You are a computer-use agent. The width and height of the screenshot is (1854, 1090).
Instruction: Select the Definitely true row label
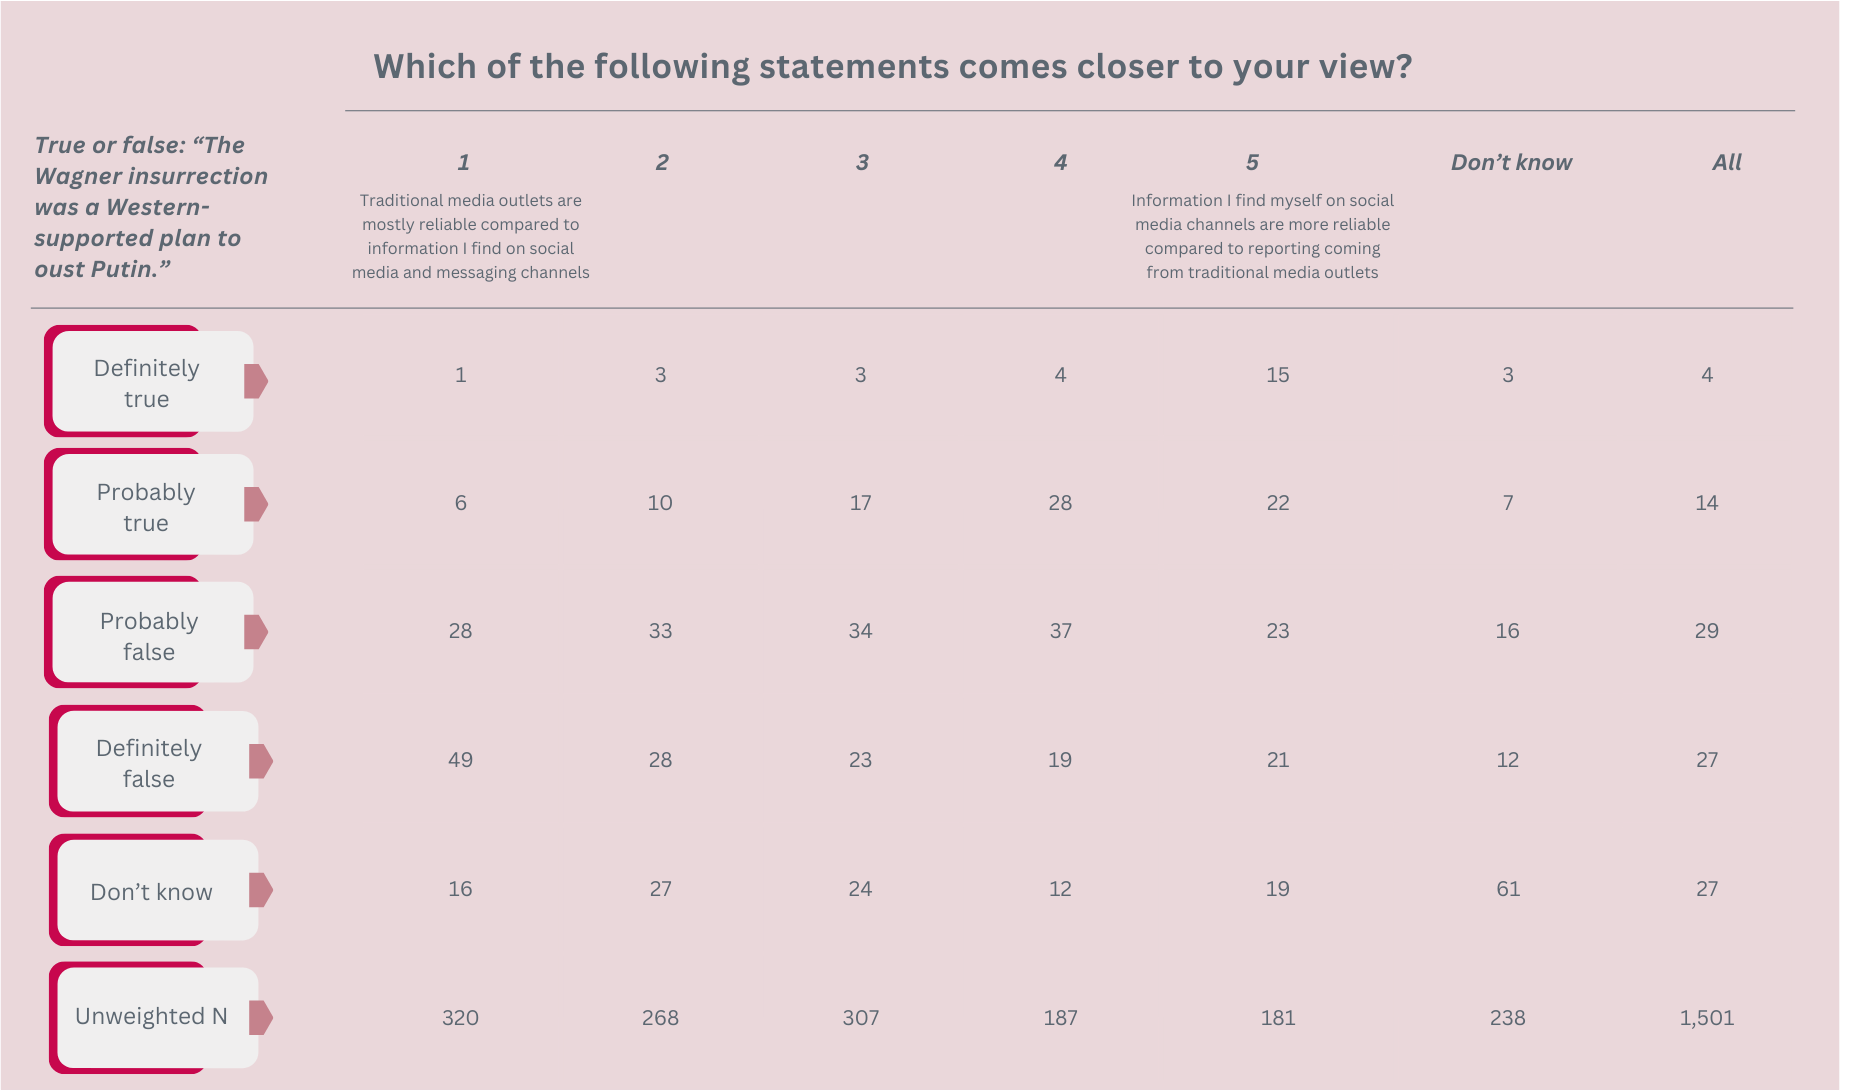[147, 383]
